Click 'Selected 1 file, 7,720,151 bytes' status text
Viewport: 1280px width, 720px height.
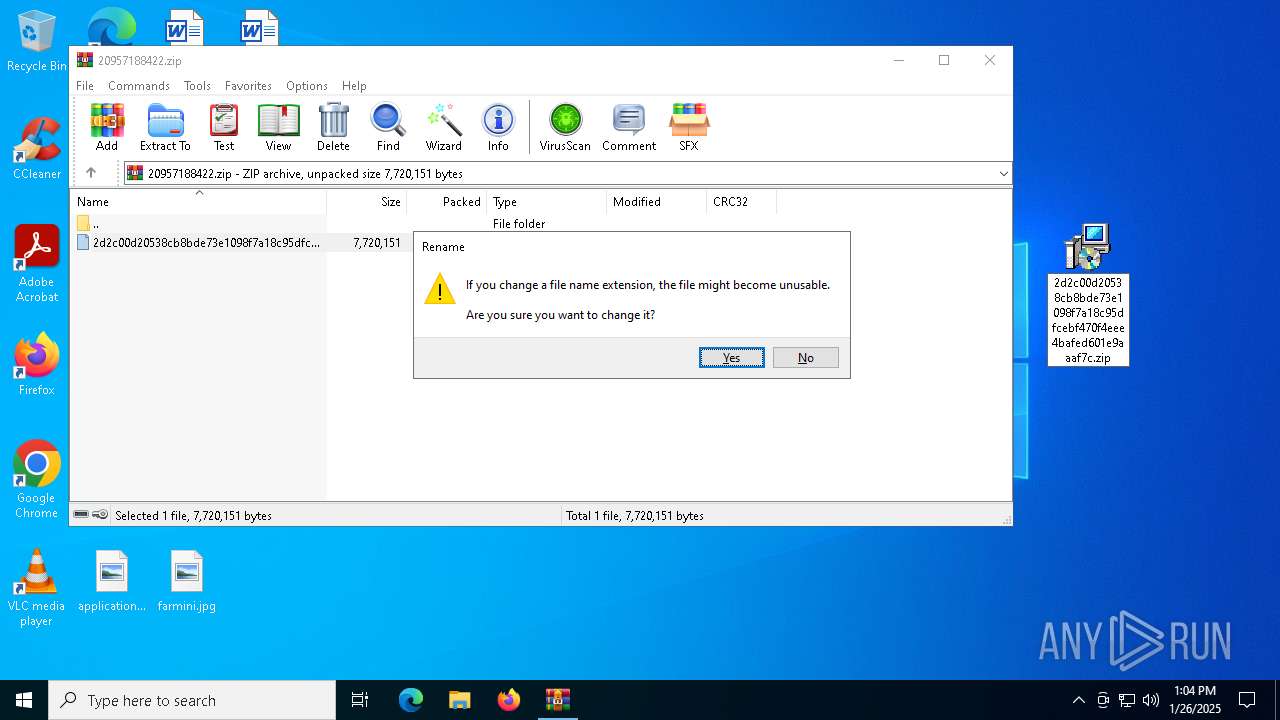tap(193, 516)
